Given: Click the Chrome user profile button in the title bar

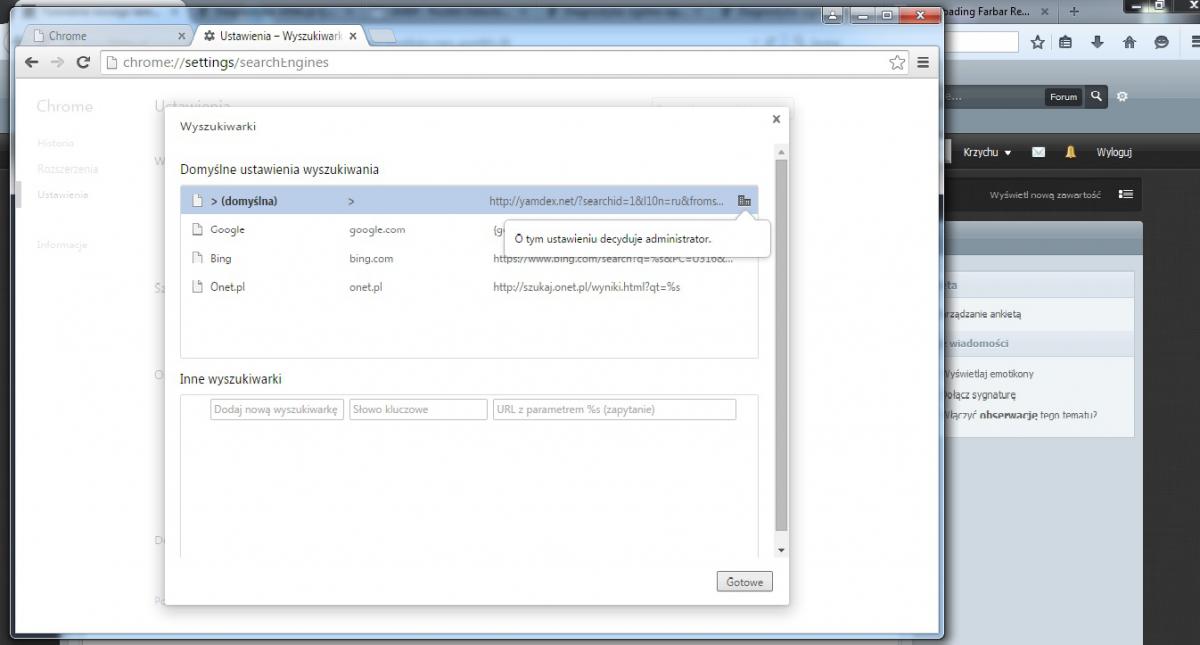Looking at the screenshot, I should 834,16.
